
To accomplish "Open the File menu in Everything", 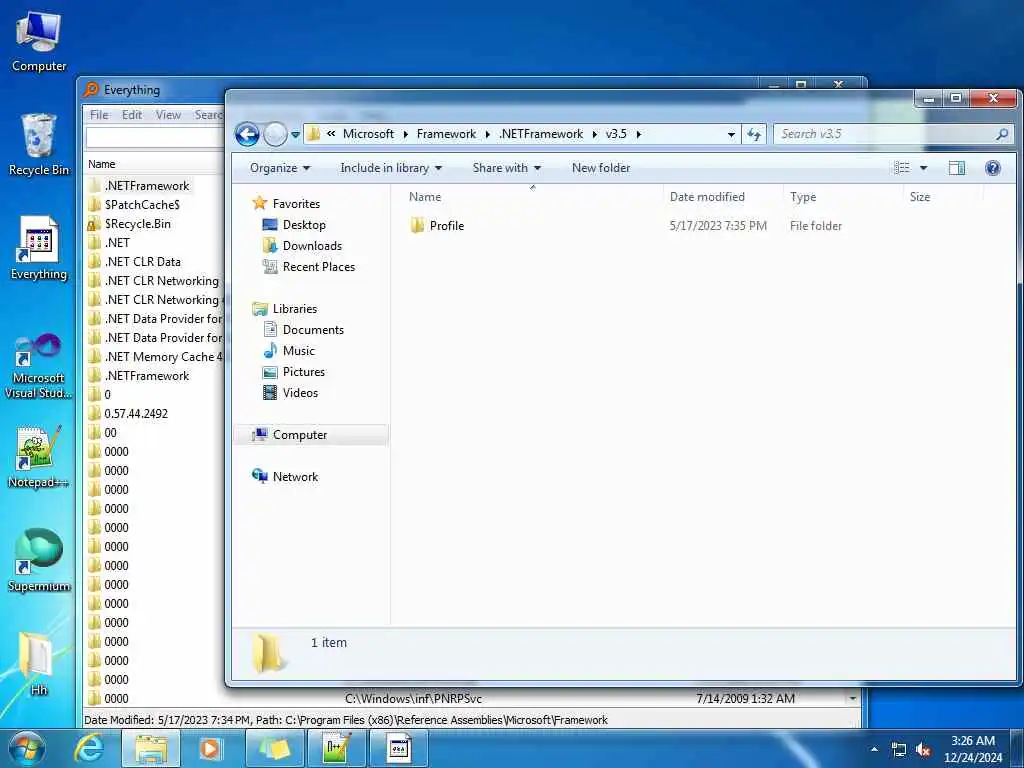I will 99,115.
